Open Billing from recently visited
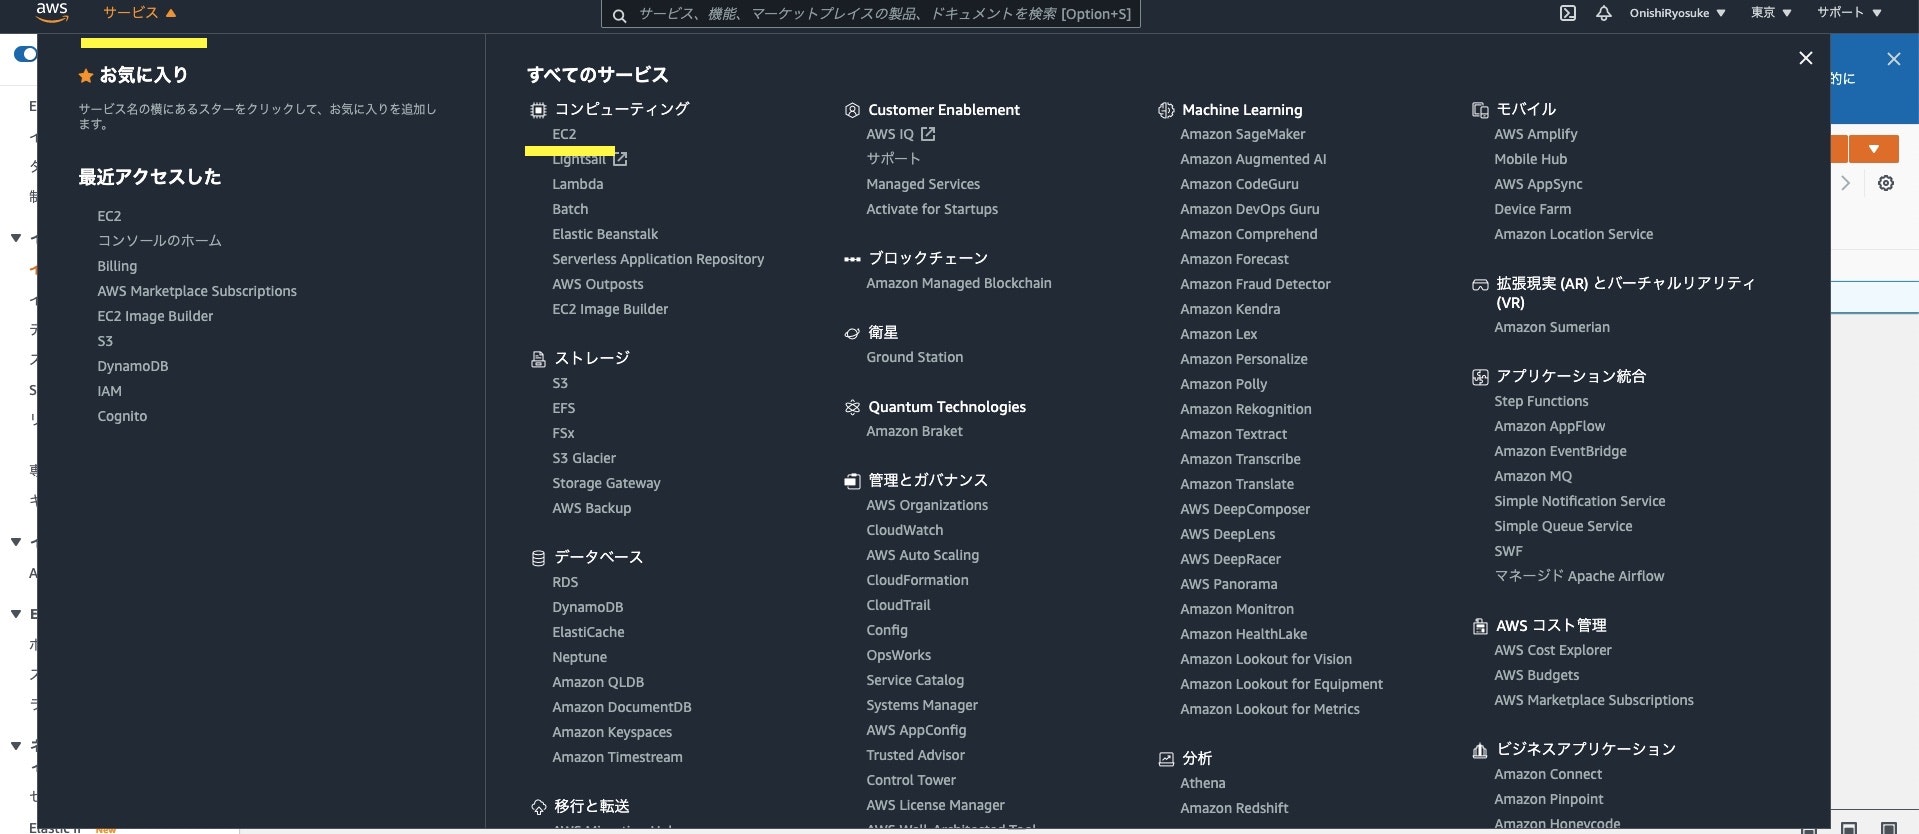 [117, 266]
